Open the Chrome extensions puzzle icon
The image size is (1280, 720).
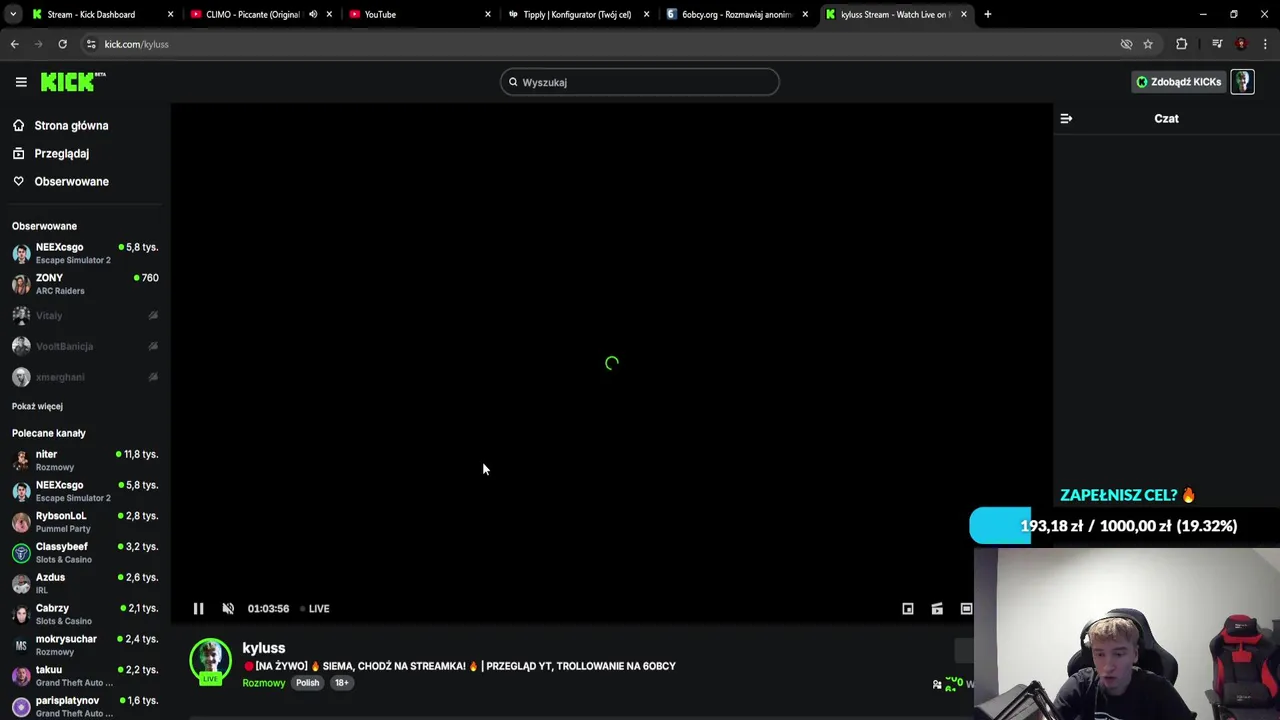click(x=1181, y=44)
